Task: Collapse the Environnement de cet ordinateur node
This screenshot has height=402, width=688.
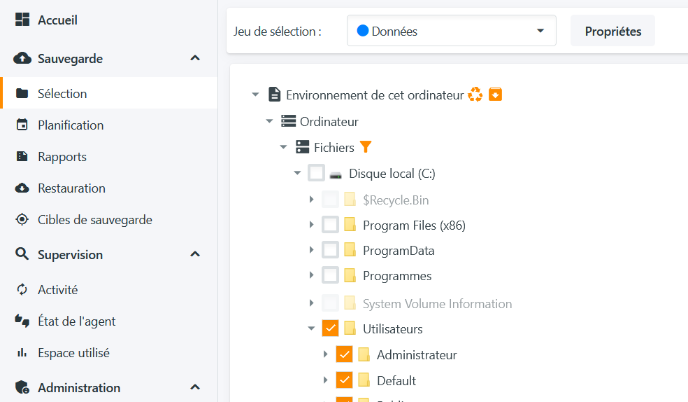Action: 255,94
